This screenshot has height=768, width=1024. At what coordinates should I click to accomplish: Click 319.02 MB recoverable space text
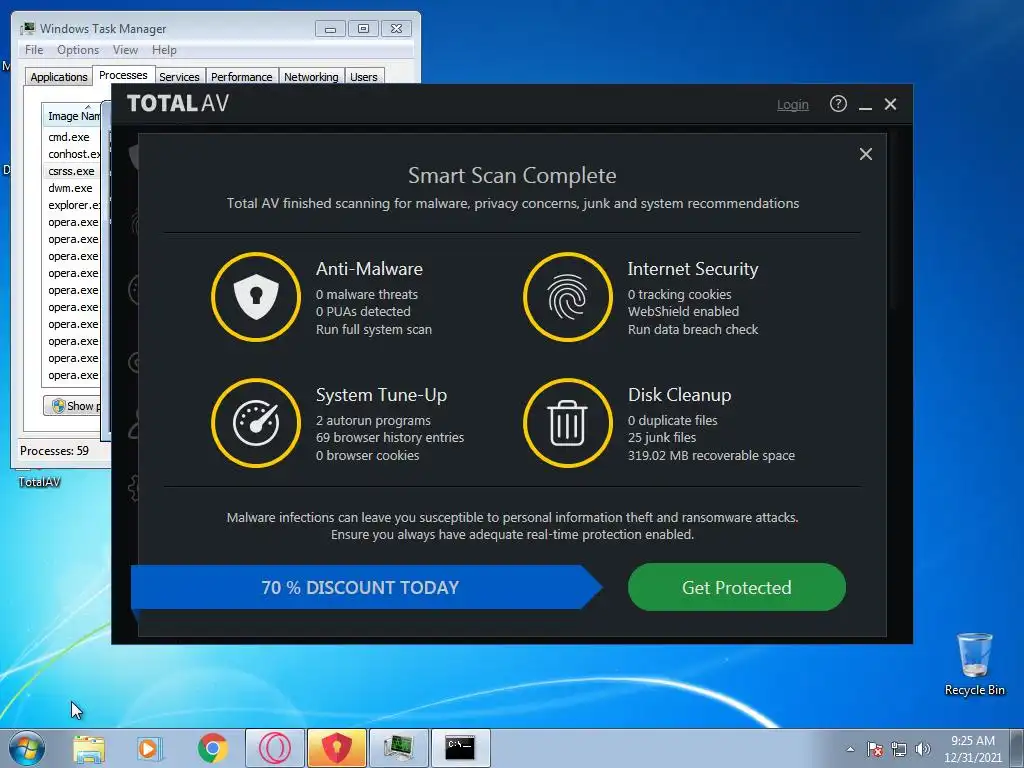pyautogui.click(x=711, y=455)
